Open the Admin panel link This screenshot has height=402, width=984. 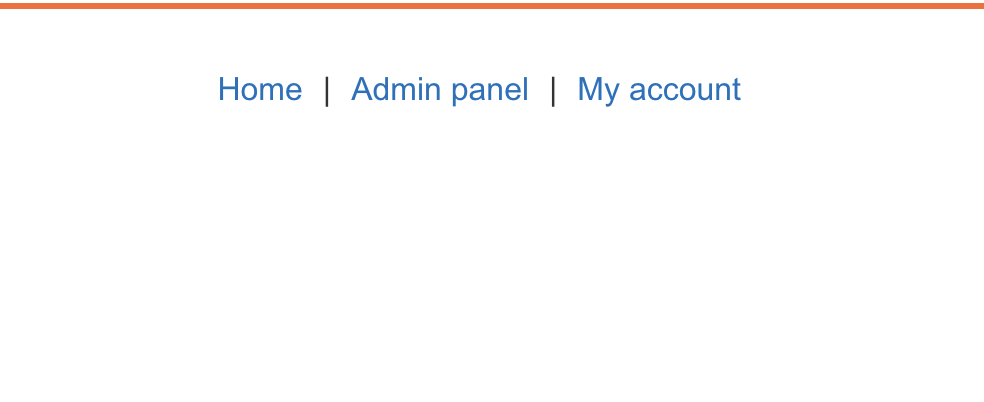pyautogui.click(x=439, y=90)
